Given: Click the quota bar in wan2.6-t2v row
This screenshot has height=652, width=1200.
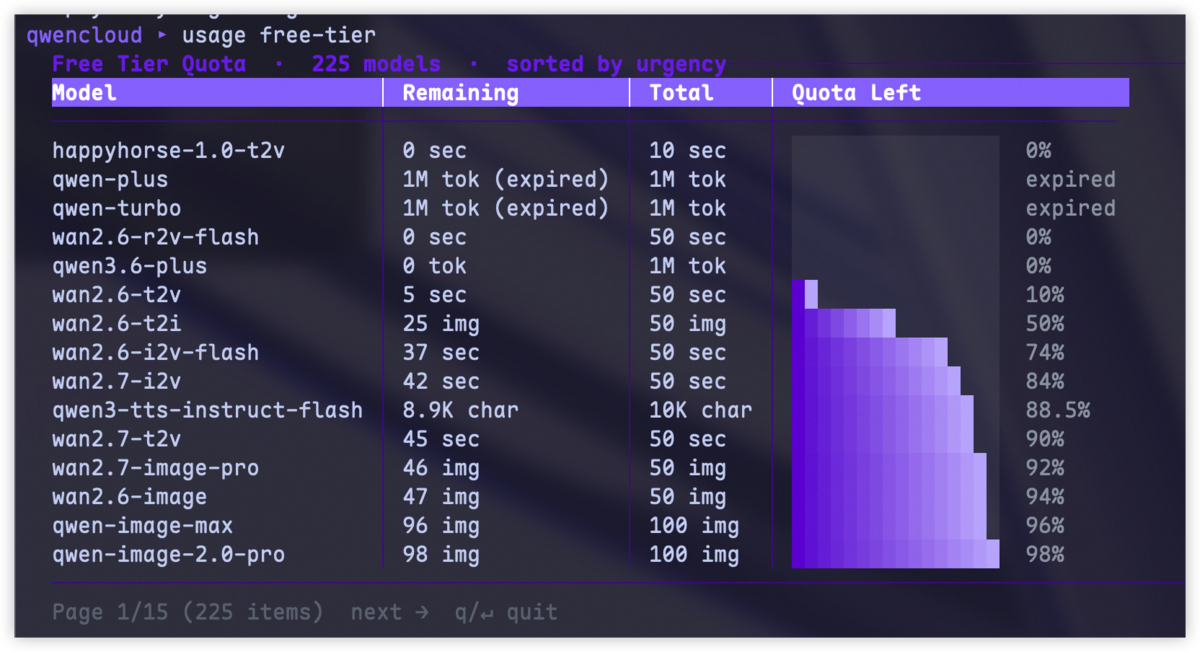Looking at the screenshot, I should [x=805, y=295].
